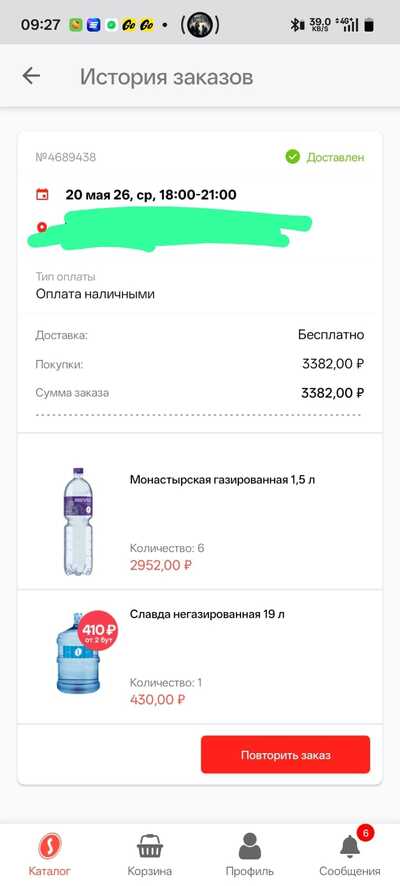Tap the 410 ₽ discount badge
400x886 pixels.
[x=99, y=629]
